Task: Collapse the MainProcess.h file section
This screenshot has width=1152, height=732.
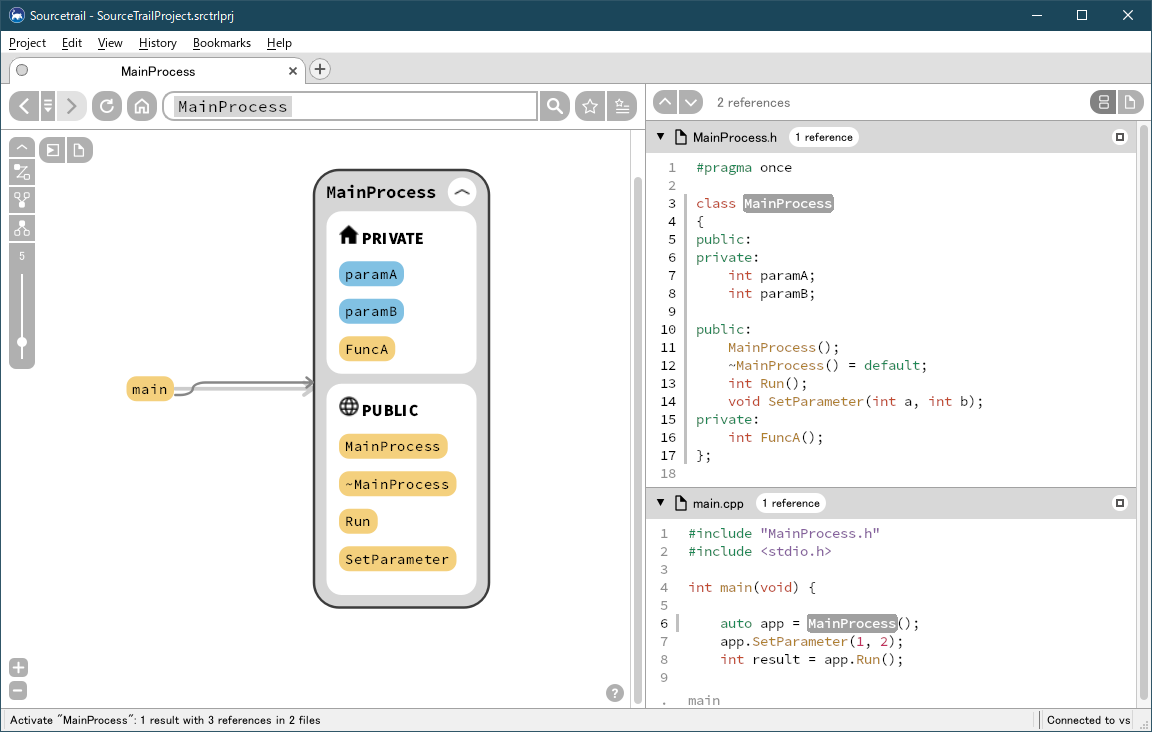Action: 660,137
